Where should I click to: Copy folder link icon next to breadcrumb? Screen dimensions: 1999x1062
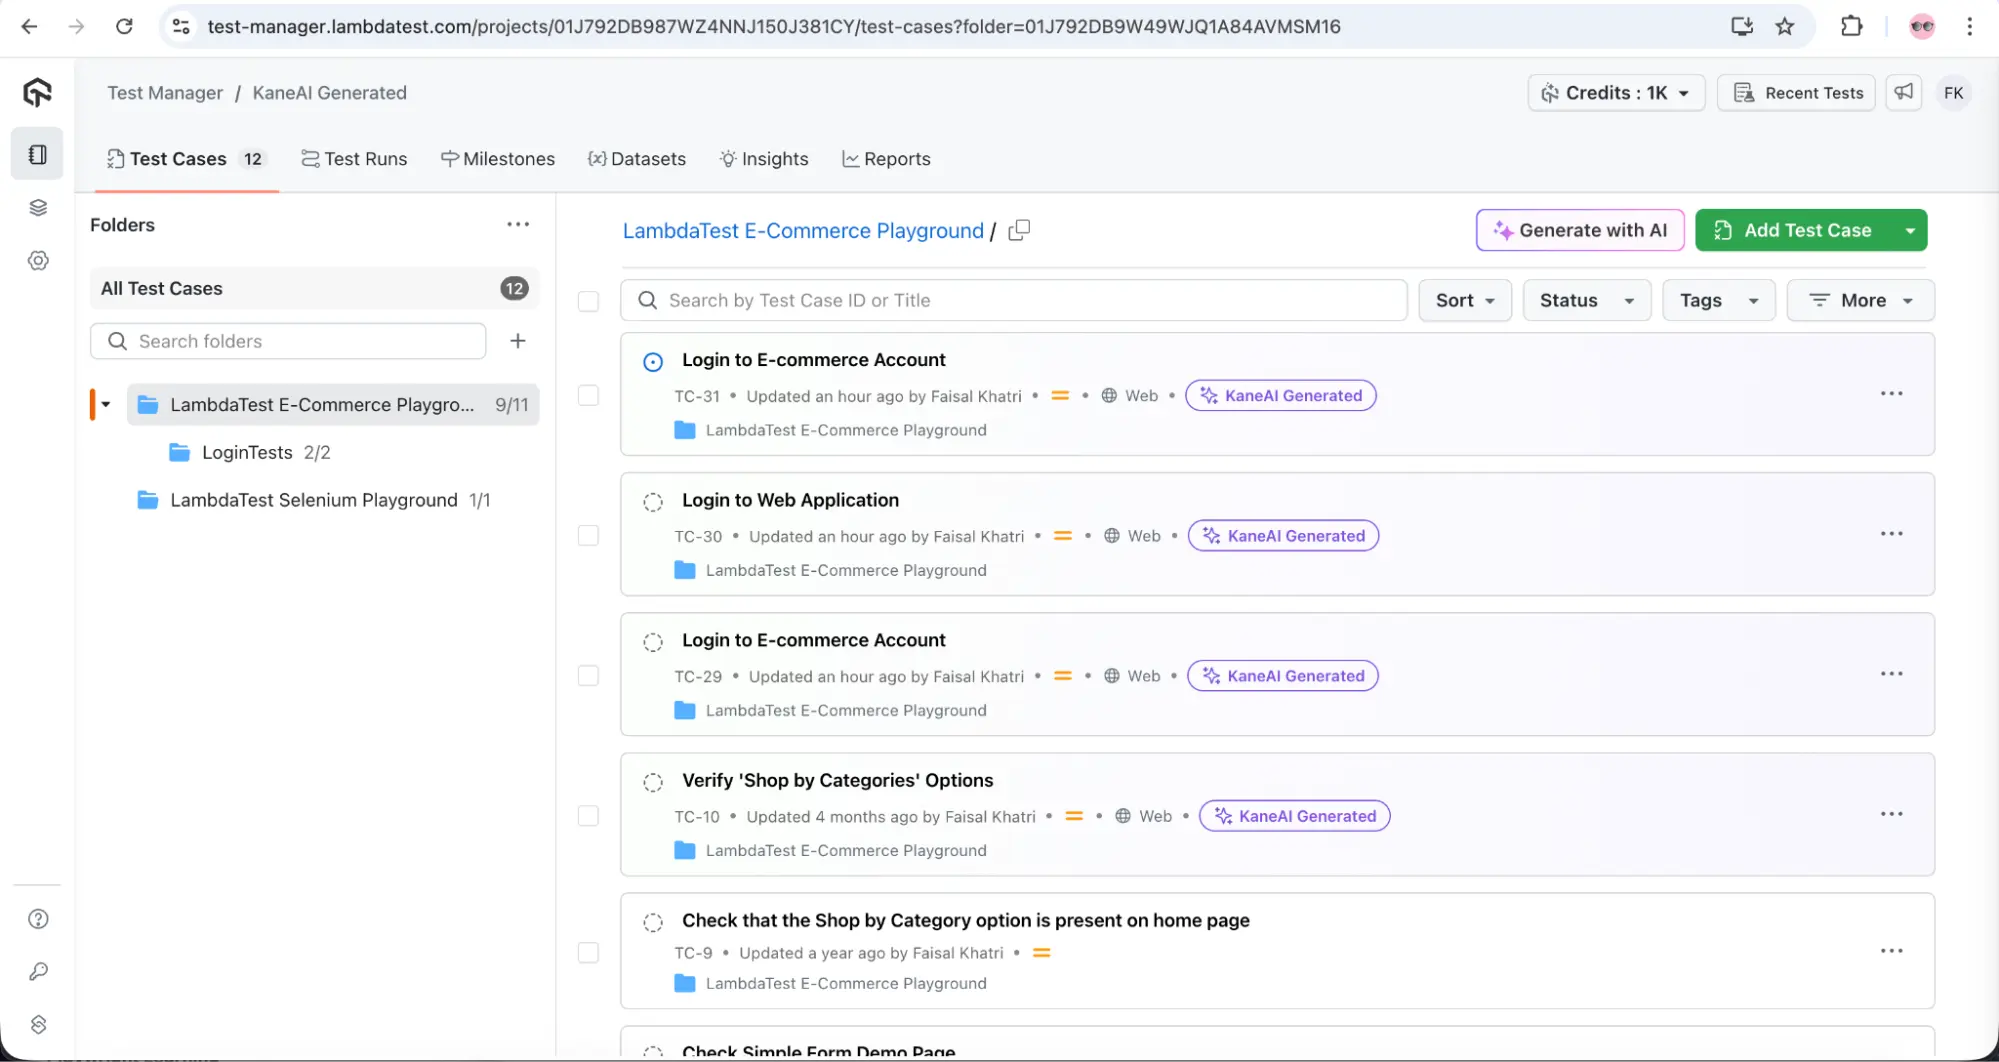[x=1019, y=230]
